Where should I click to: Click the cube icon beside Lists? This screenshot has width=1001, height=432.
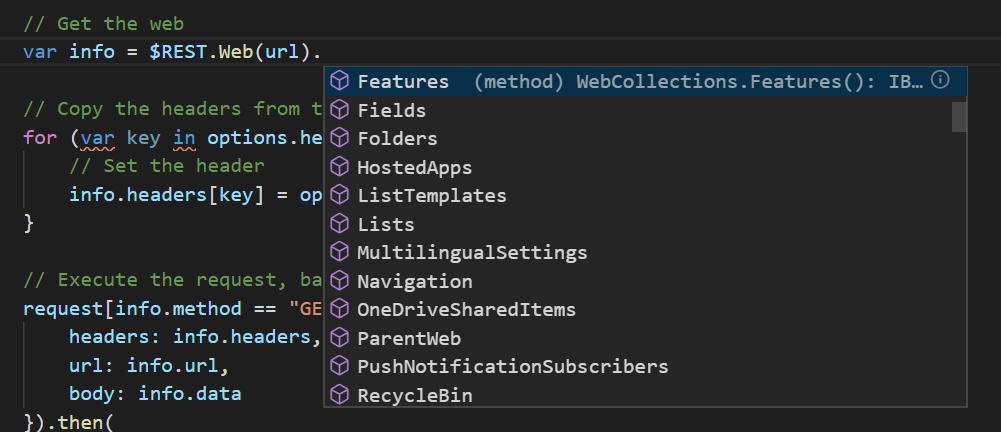pyautogui.click(x=339, y=224)
